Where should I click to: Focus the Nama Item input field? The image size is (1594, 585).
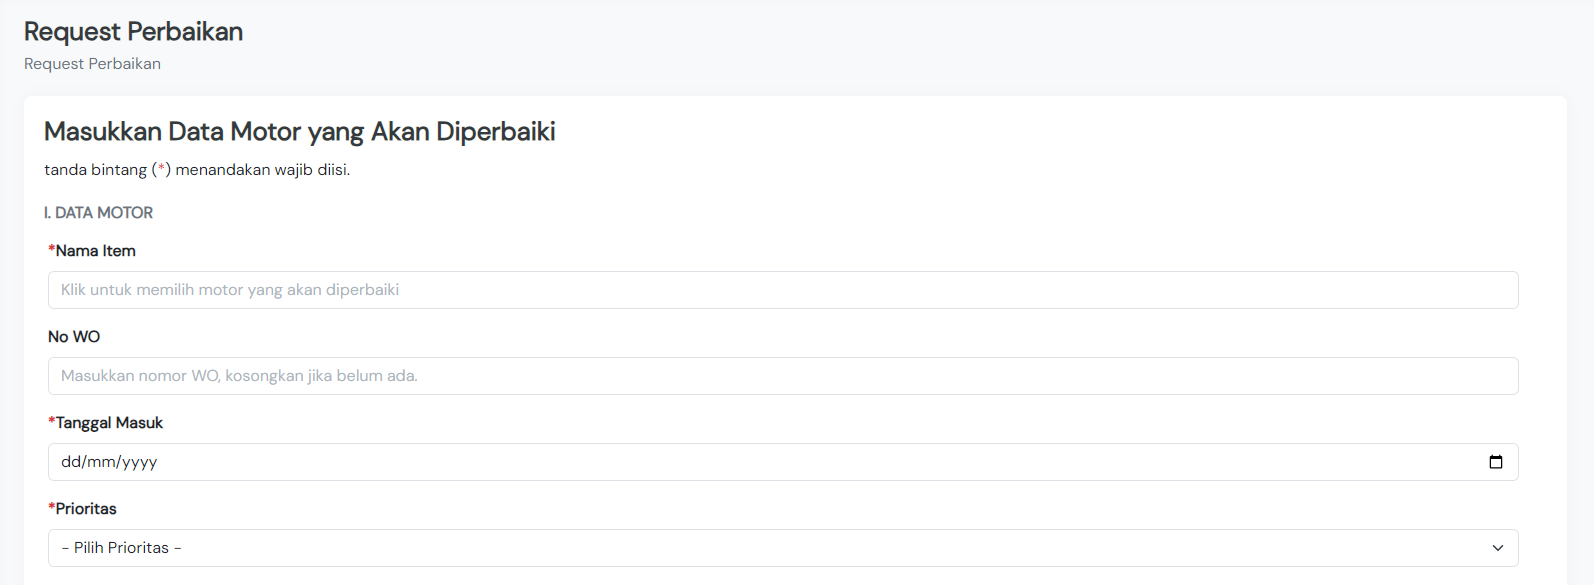click(x=782, y=290)
